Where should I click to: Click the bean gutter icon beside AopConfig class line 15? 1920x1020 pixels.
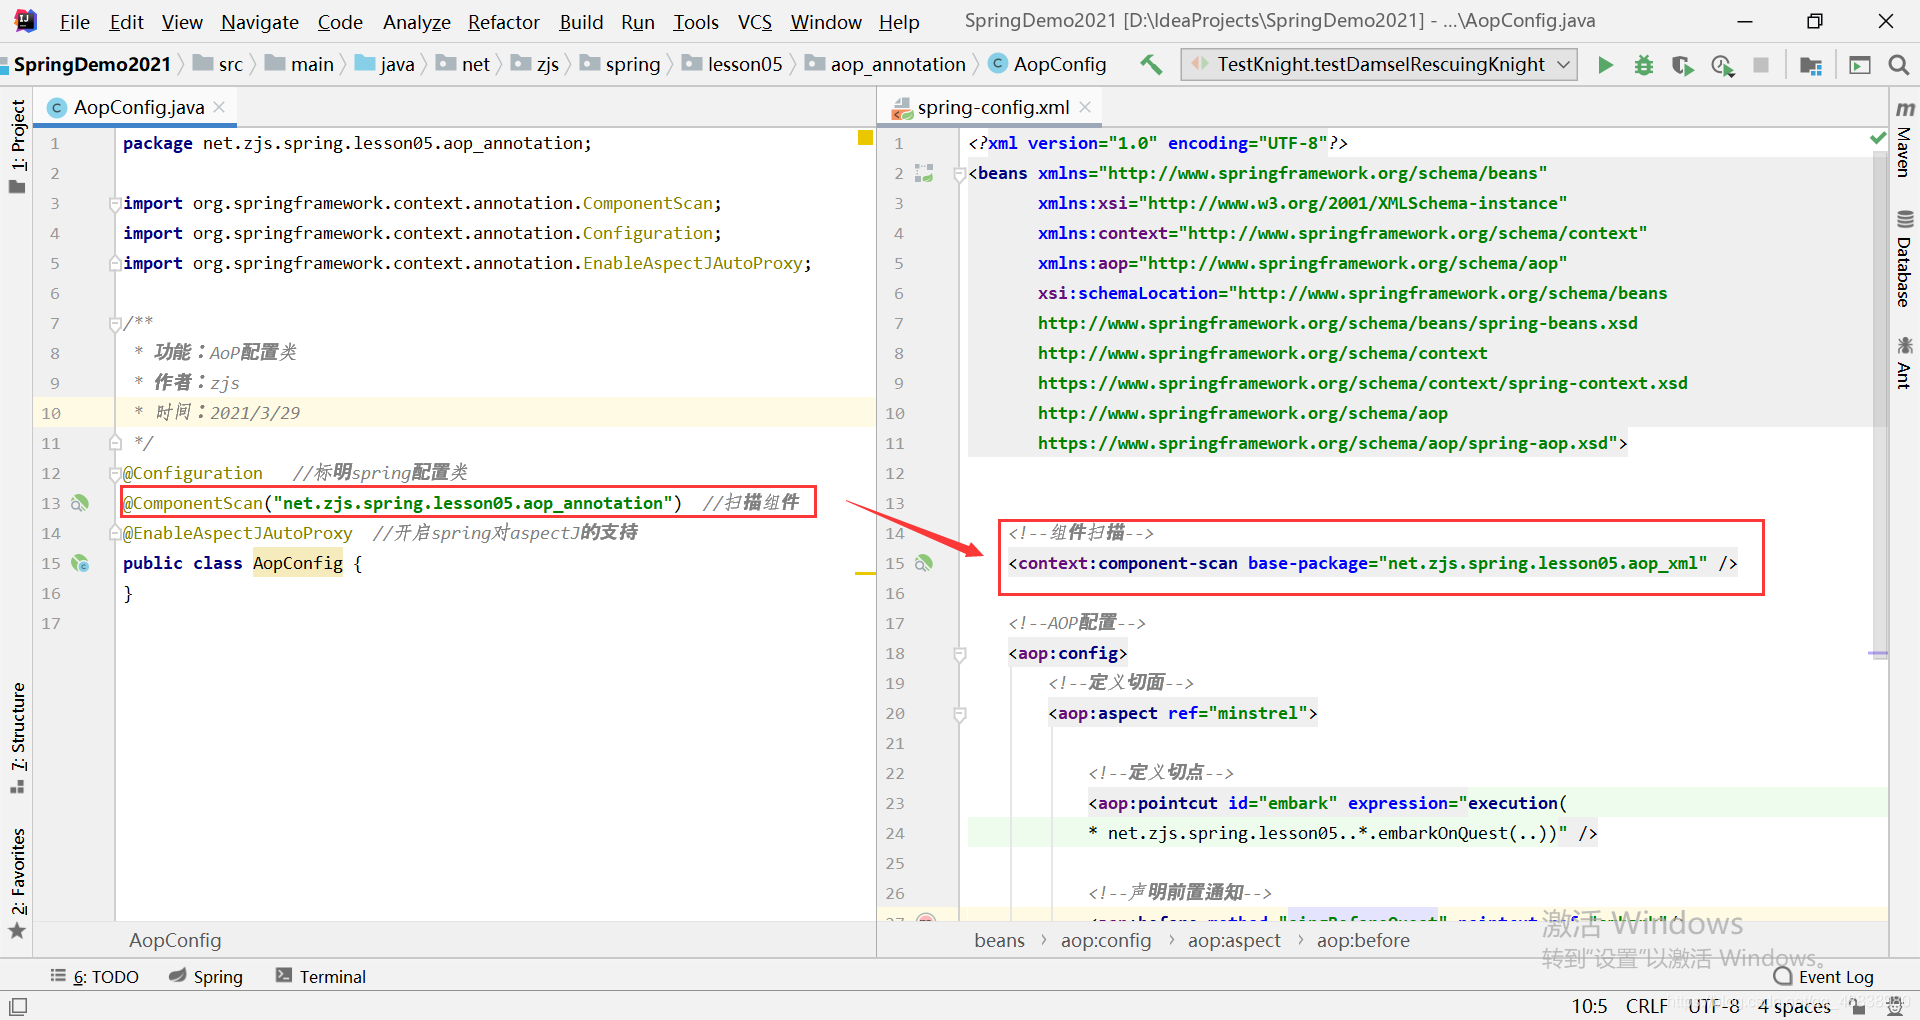(x=80, y=563)
